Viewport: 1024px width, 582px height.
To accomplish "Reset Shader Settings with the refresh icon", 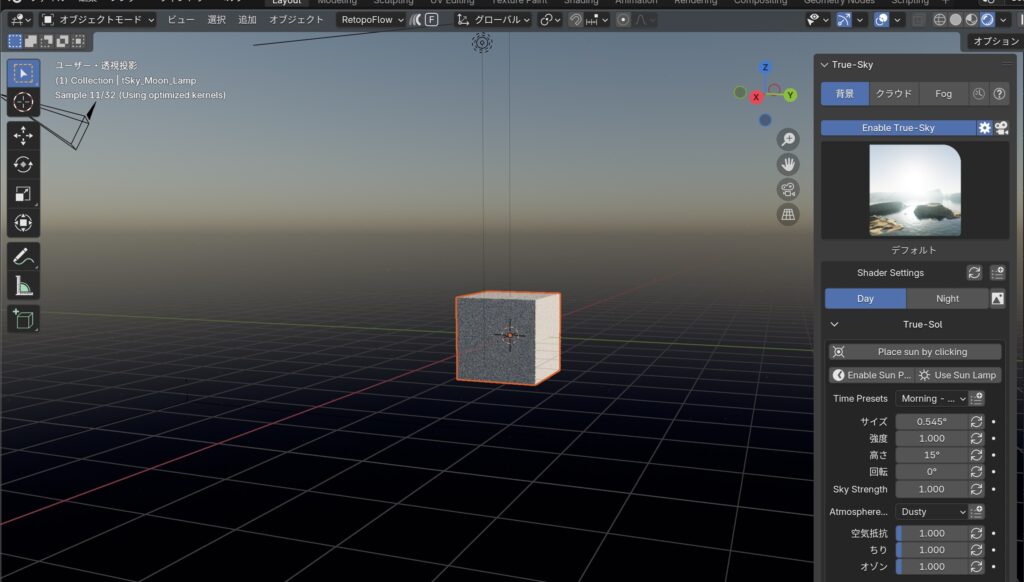I will (x=974, y=272).
